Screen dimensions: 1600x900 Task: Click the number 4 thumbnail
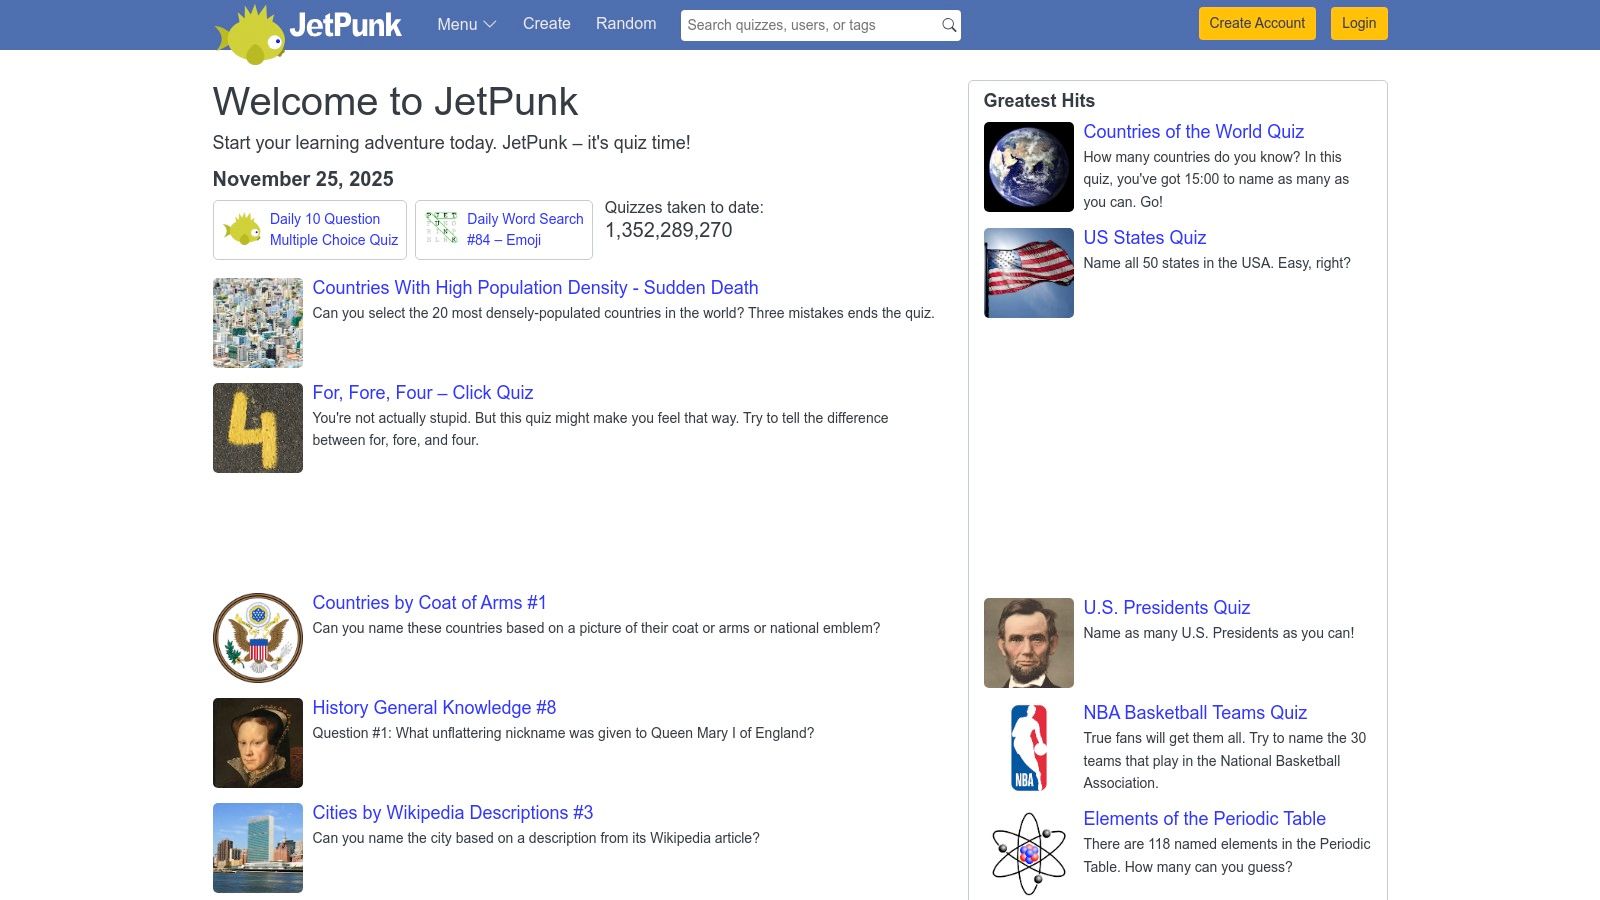tap(257, 427)
